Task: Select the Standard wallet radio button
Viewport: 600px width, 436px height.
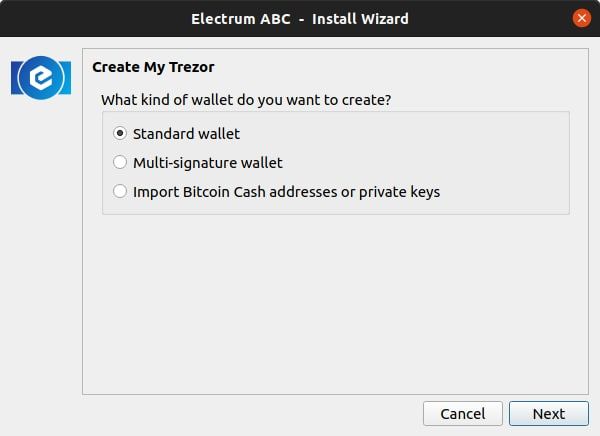Action: coord(120,133)
